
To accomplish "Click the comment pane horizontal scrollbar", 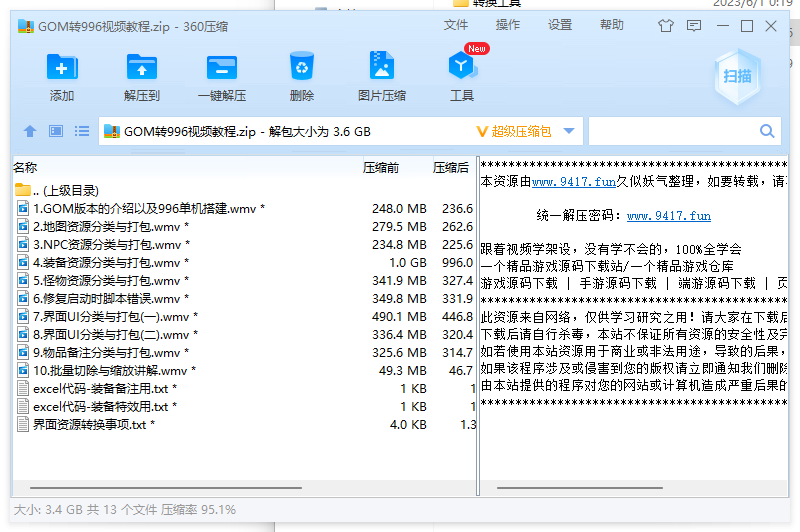I will pos(580,488).
